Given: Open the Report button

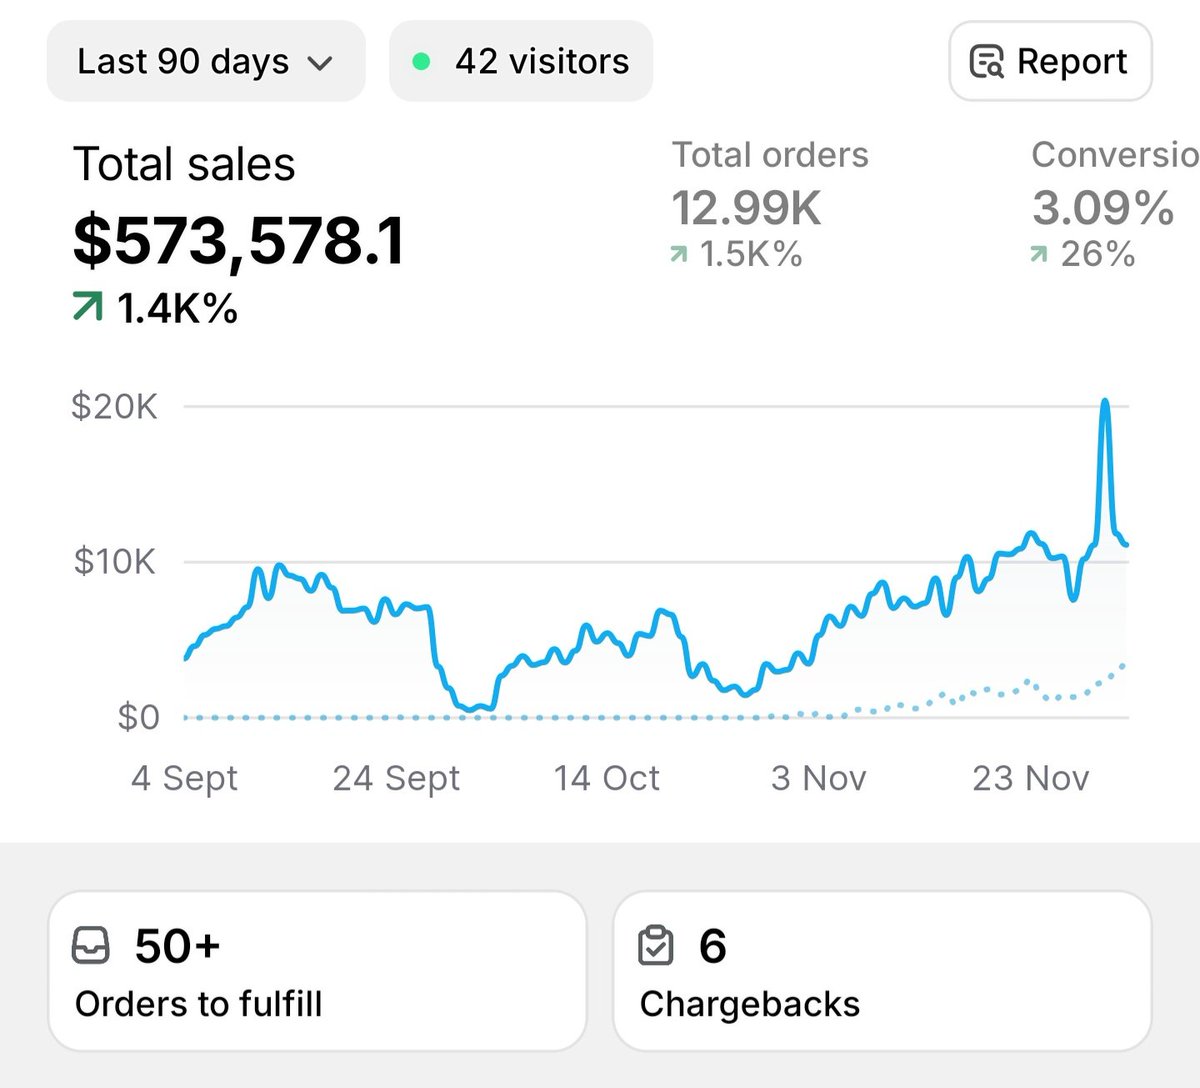Looking at the screenshot, I should tap(1050, 61).
